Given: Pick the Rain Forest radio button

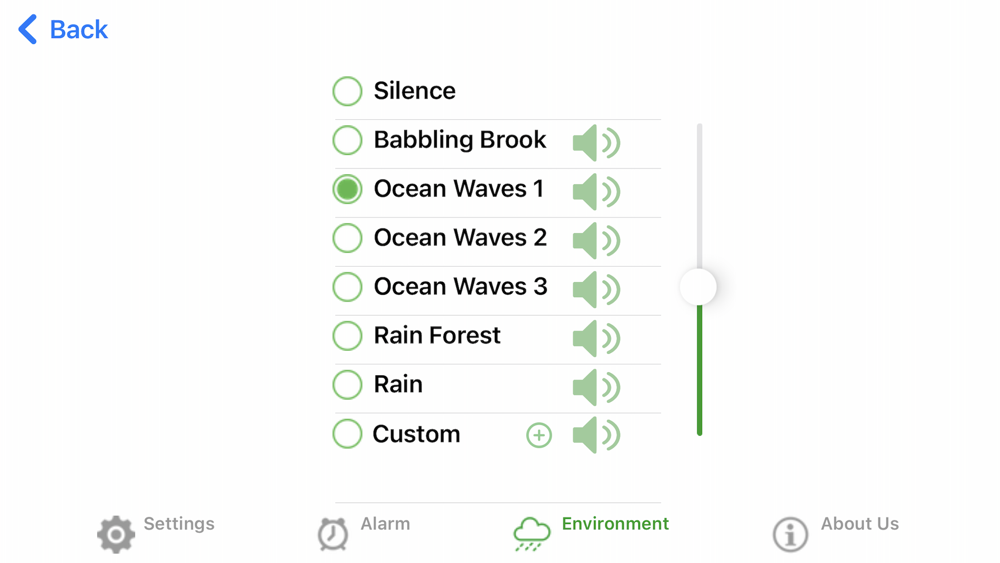Looking at the screenshot, I should click(347, 336).
